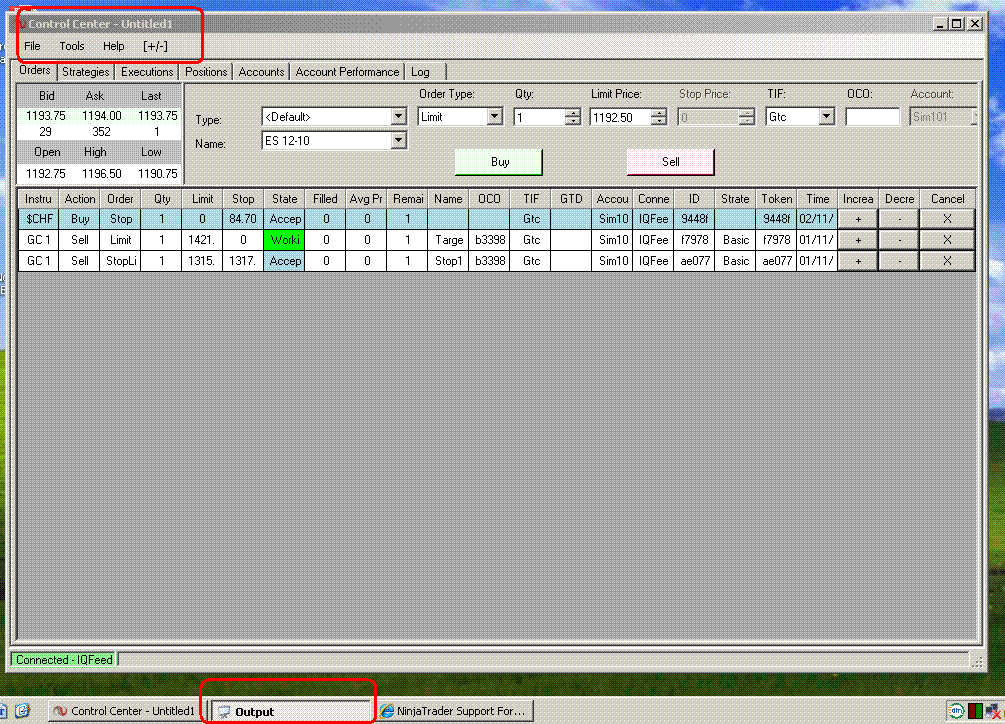This screenshot has width=1005, height=724.
Task: Click the green Buy button
Action: click(x=499, y=162)
